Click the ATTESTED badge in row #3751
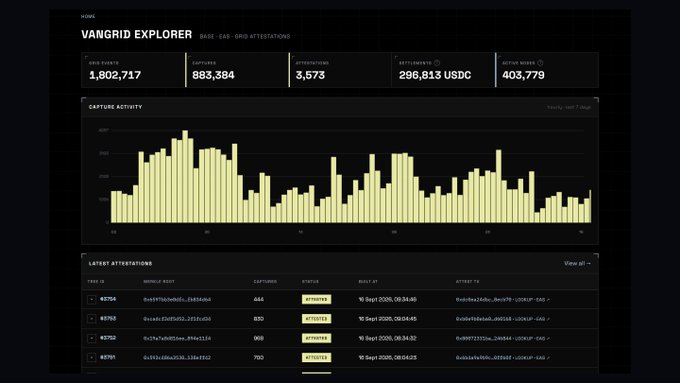This screenshot has width=680, height=383. (317, 358)
